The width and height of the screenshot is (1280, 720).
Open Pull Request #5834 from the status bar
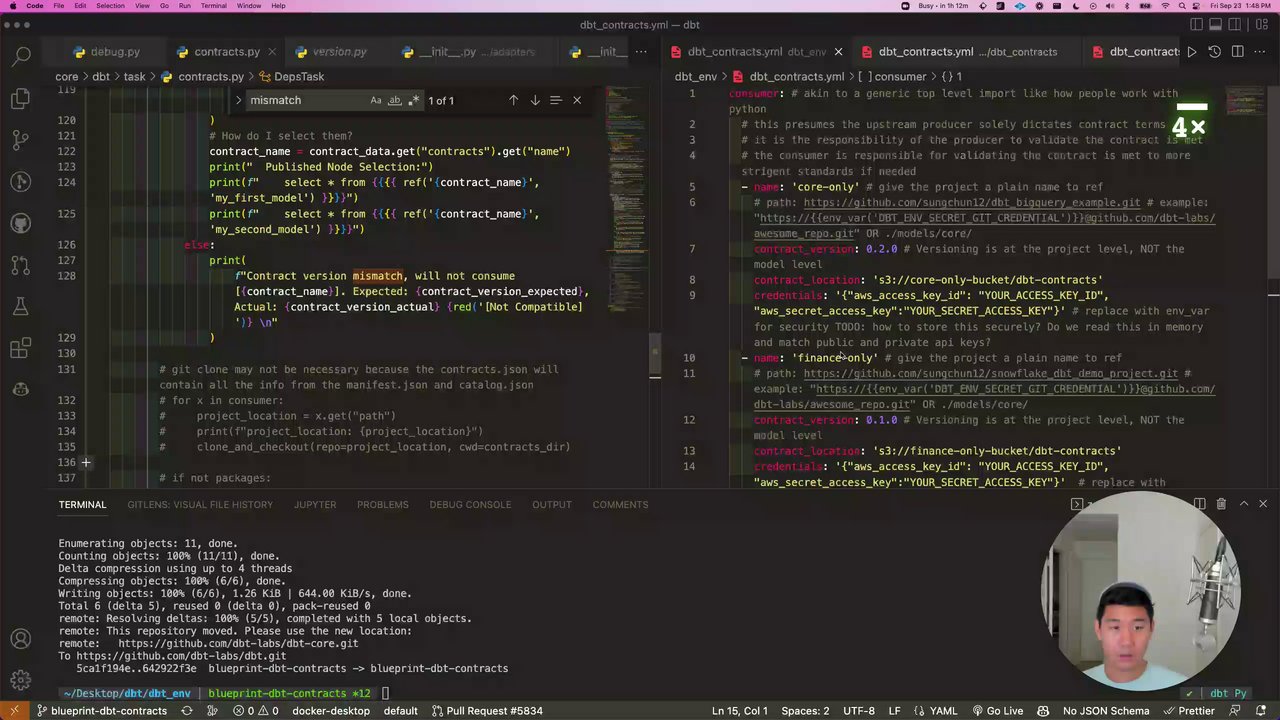coord(488,711)
